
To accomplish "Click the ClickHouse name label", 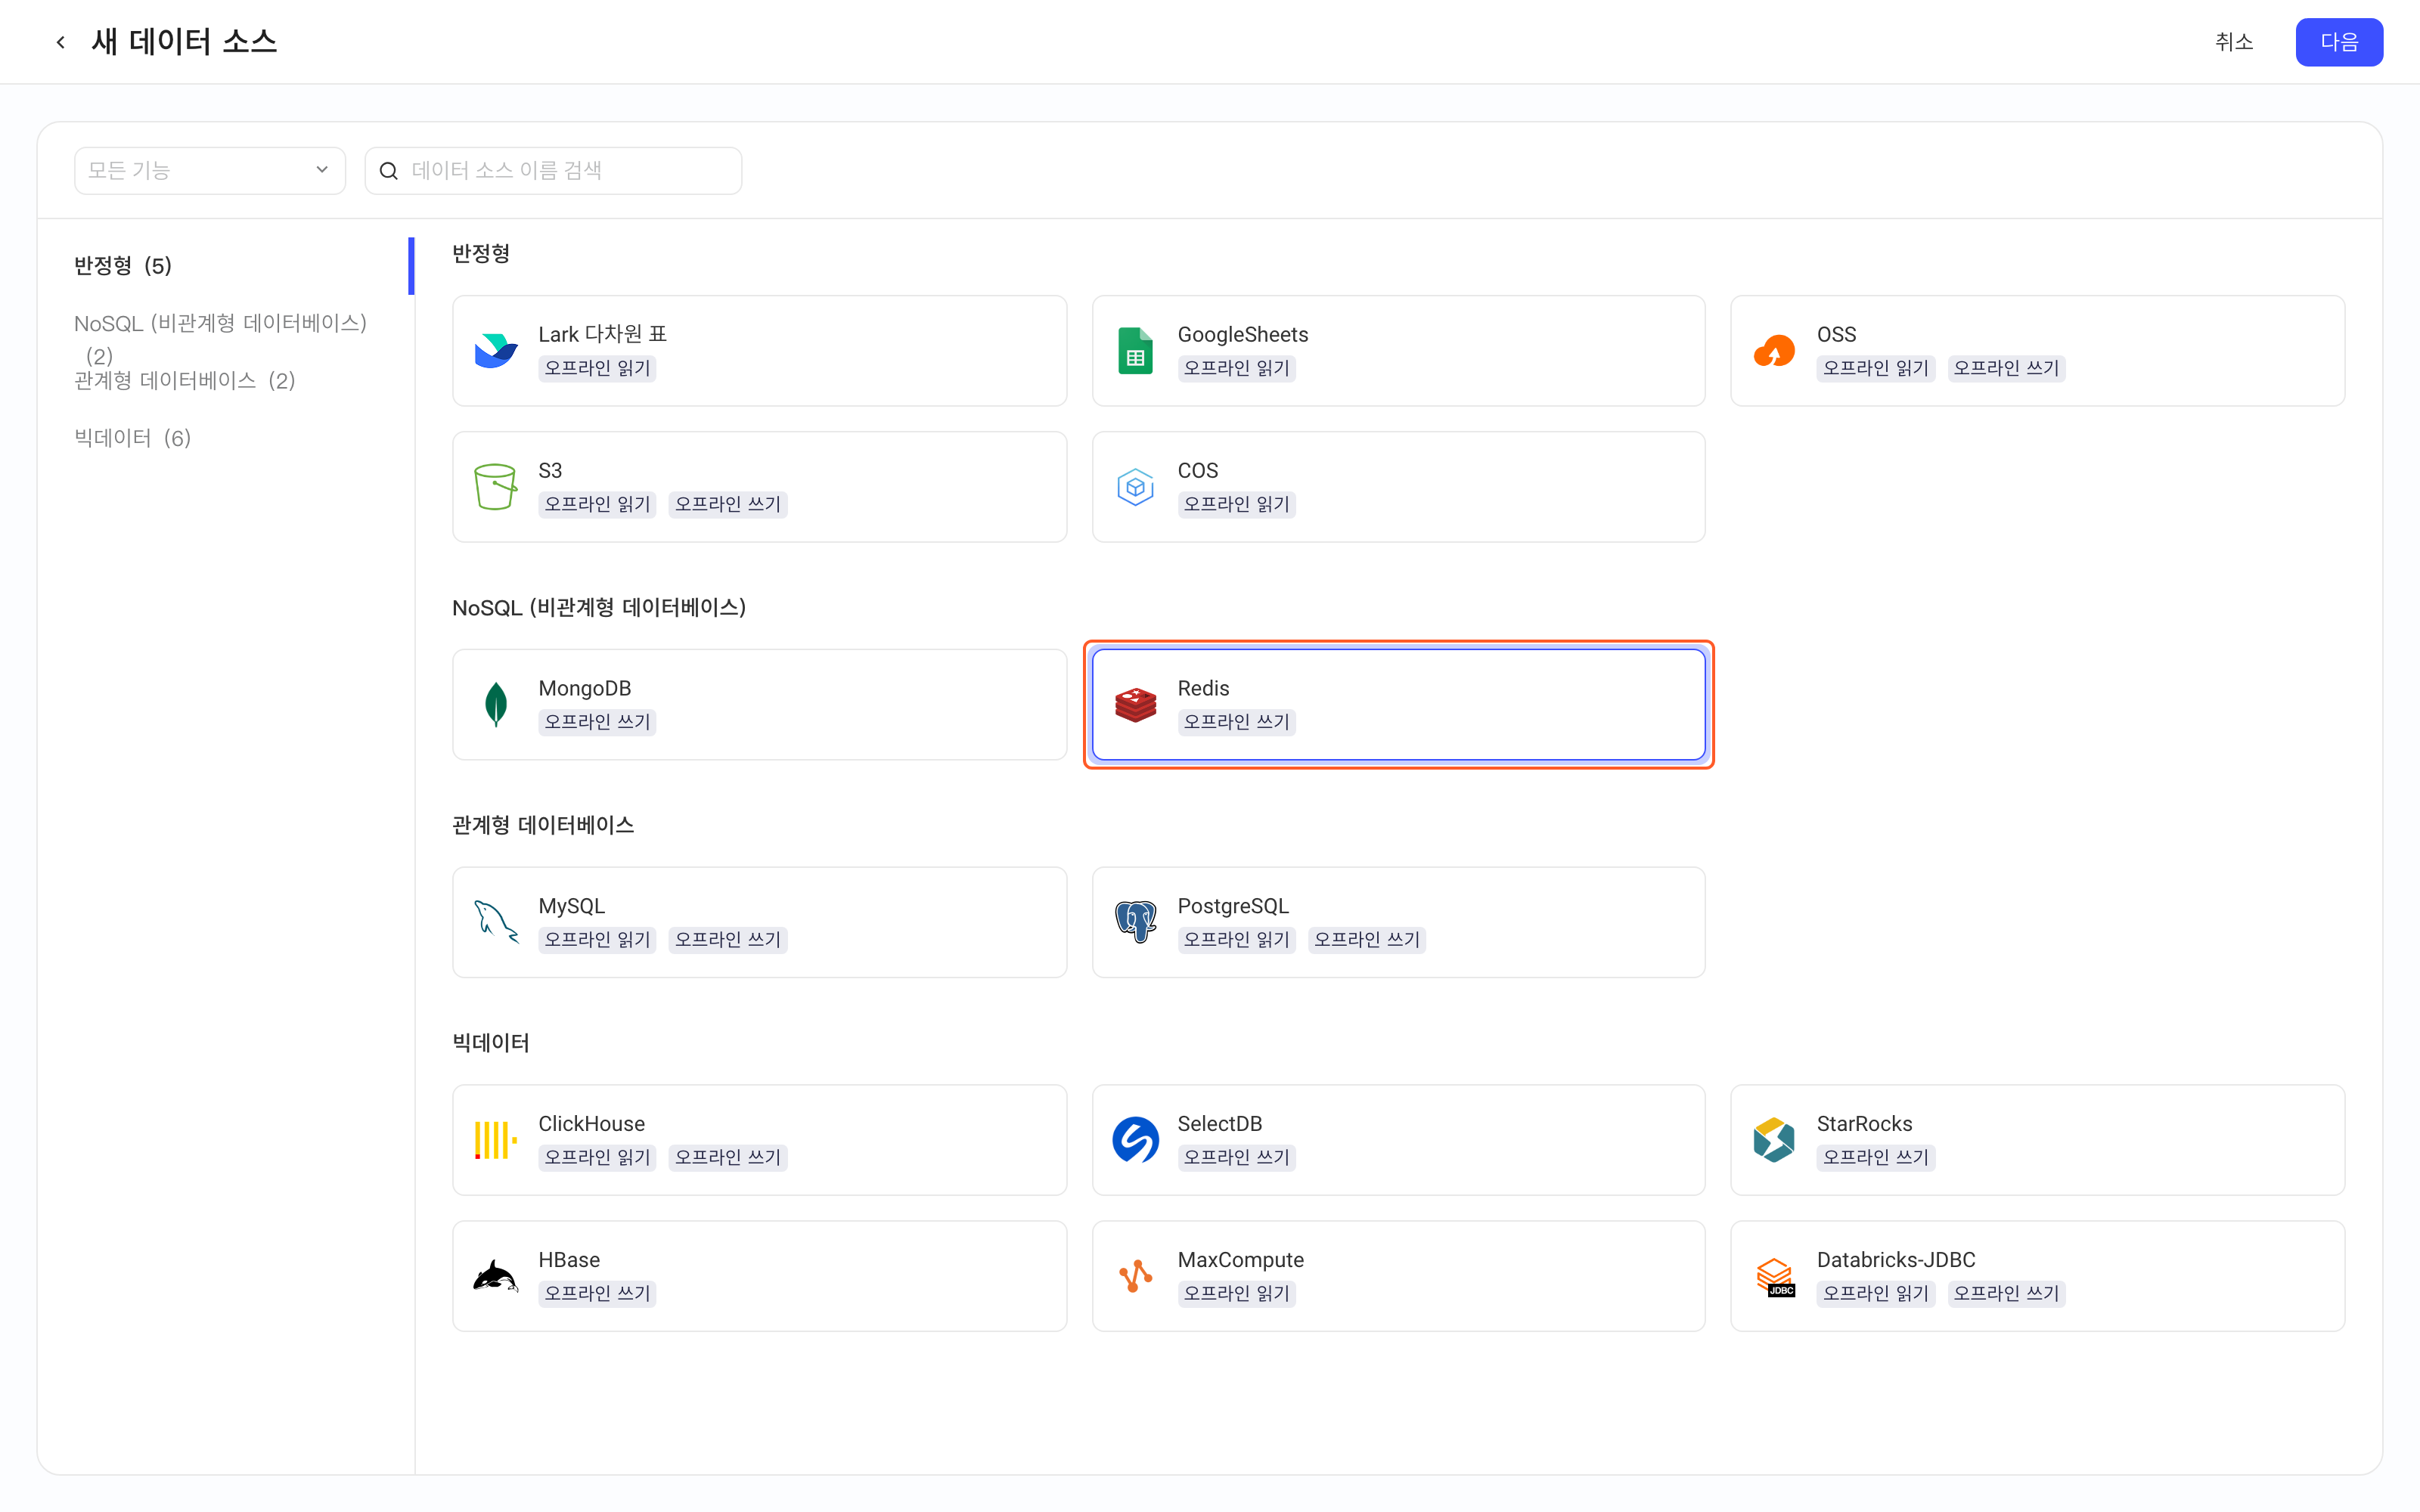I will (591, 1124).
